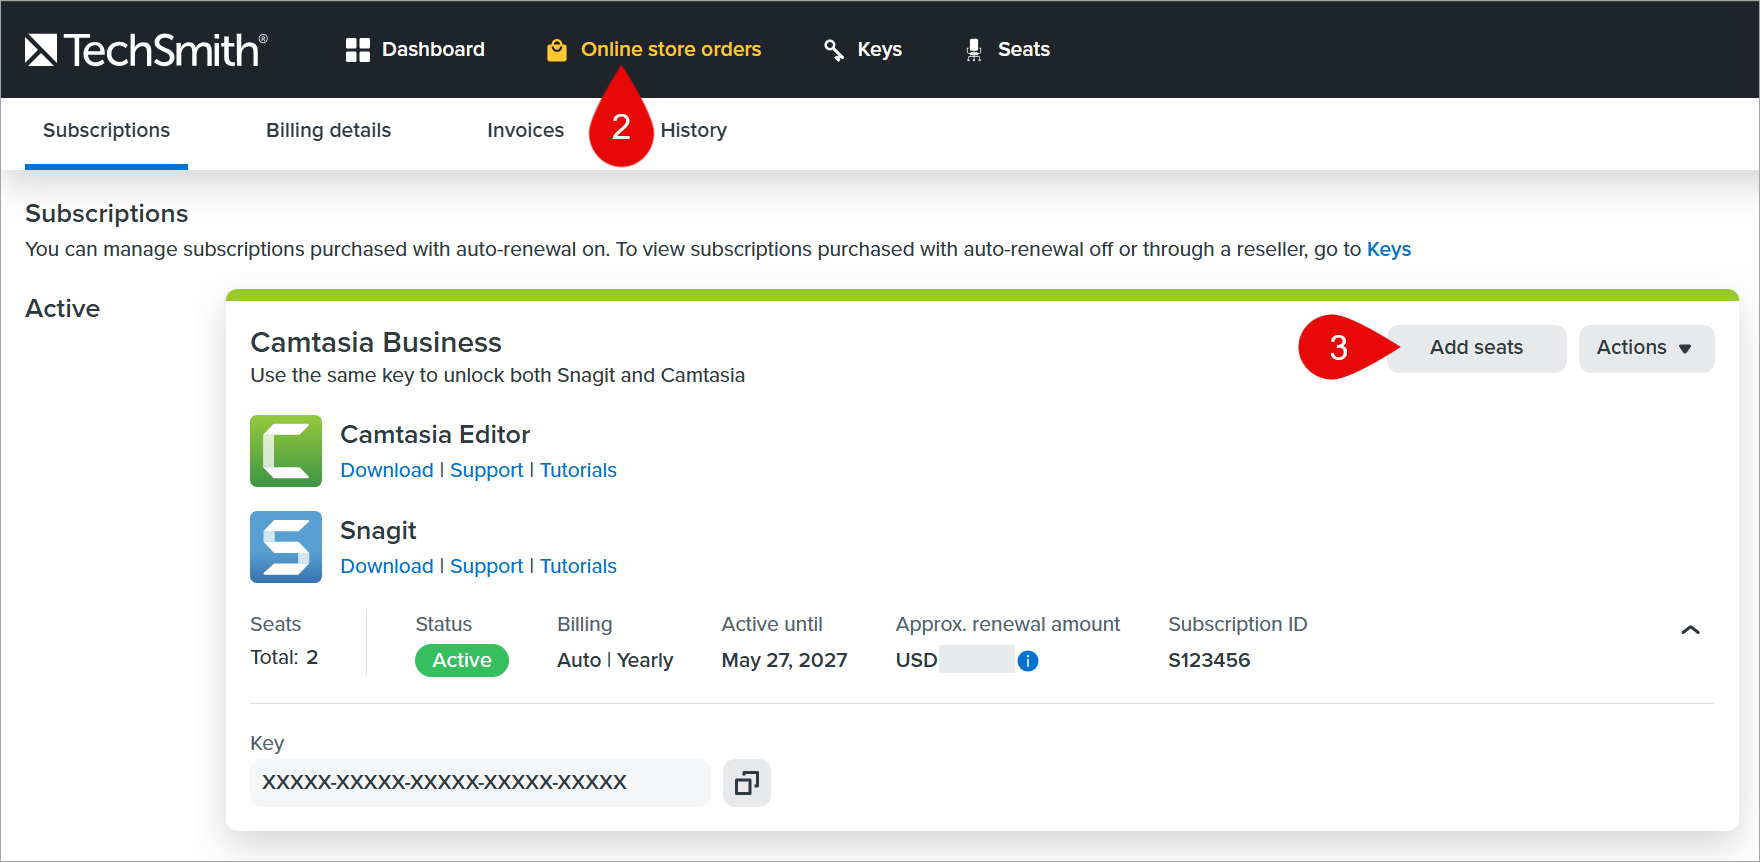Image resolution: width=1760 pixels, height=862 pixels.
Task: Follow the Keys link in the description
Action: pos(1388,249)
